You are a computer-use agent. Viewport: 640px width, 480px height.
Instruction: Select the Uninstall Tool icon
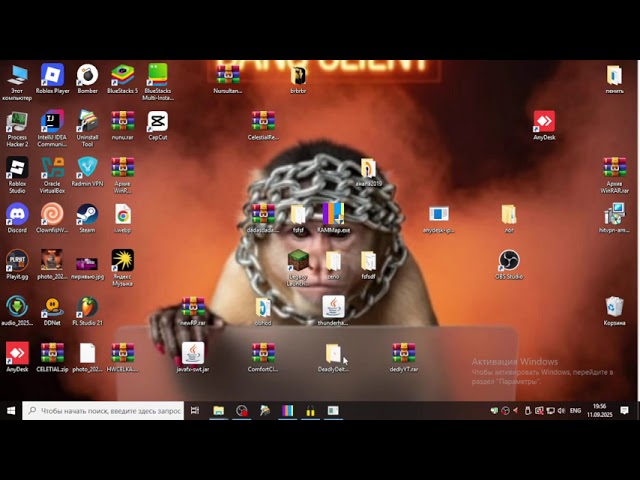87,129
